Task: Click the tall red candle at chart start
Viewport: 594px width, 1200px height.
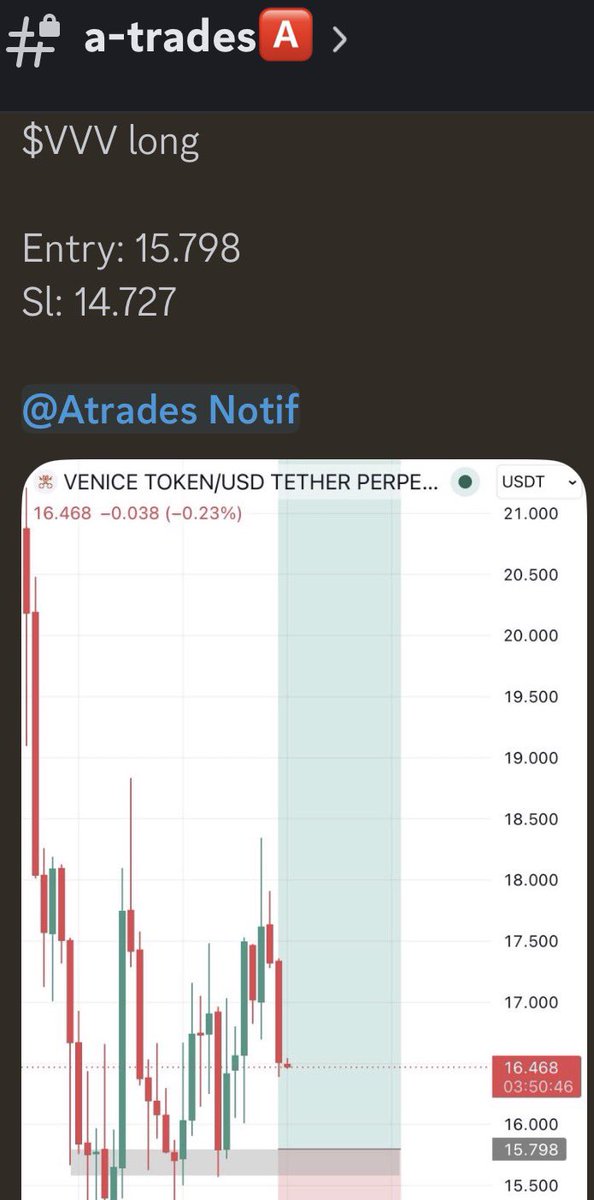Action: coord(28,570)
